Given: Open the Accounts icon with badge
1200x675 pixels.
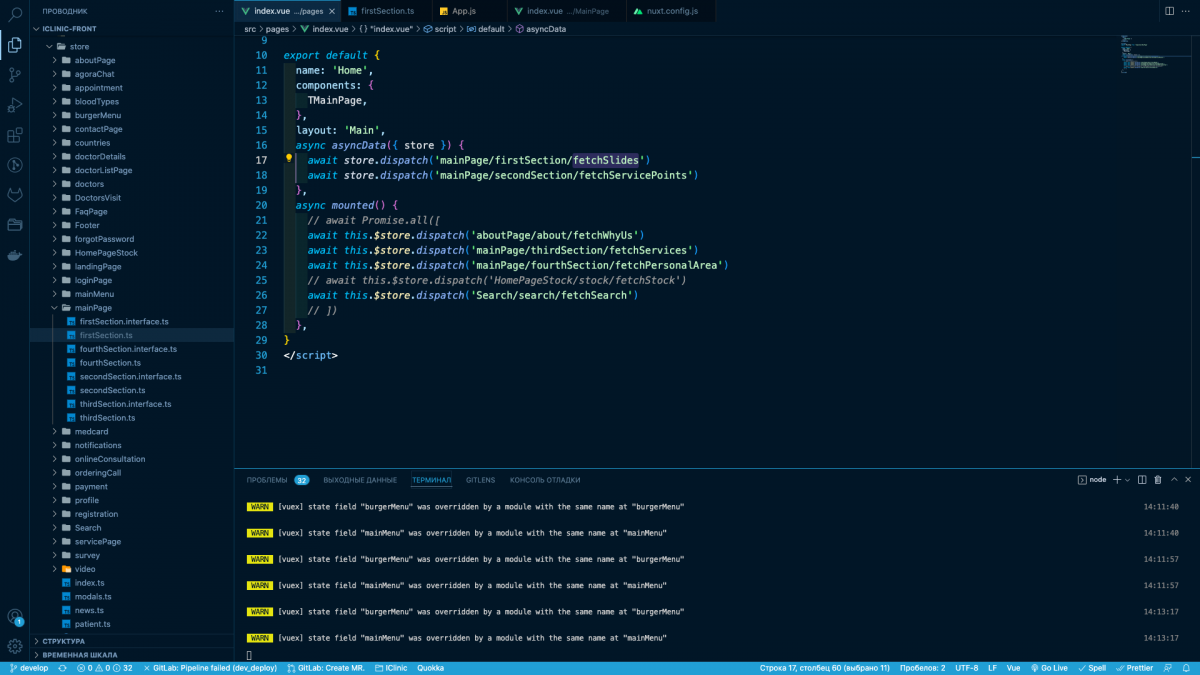Looking at the screenshot, I should [x=15, y=617].
